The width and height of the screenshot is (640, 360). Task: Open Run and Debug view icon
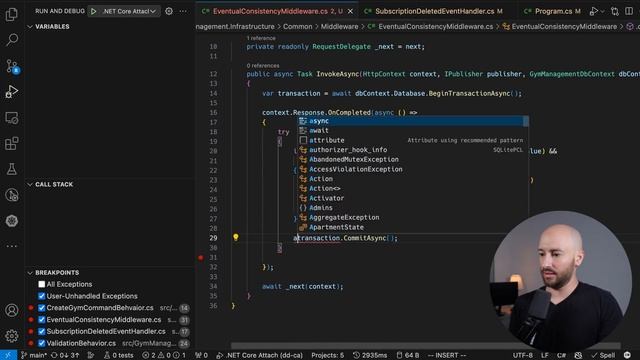point(11,91)
